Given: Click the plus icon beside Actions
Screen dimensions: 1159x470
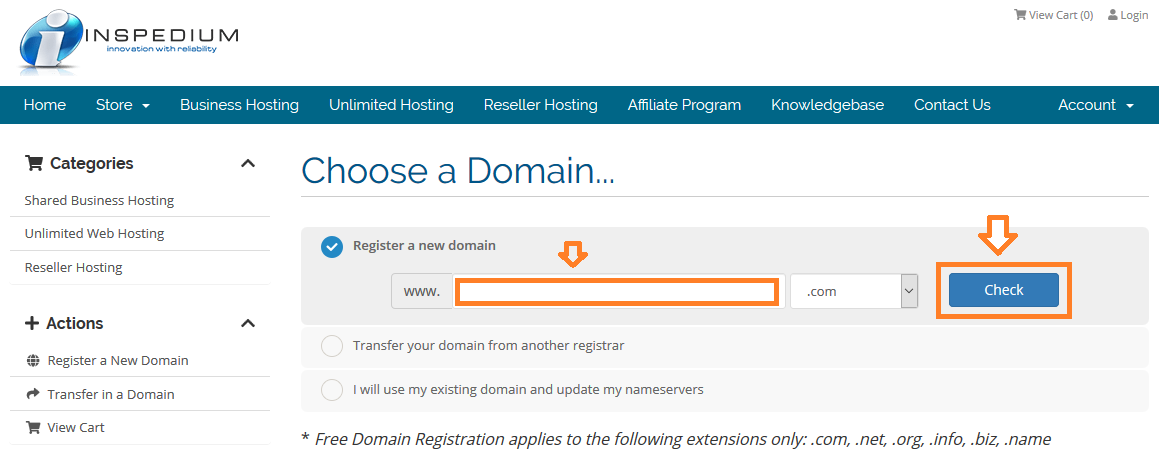Looking at the screenshot, I should (32, 324).
